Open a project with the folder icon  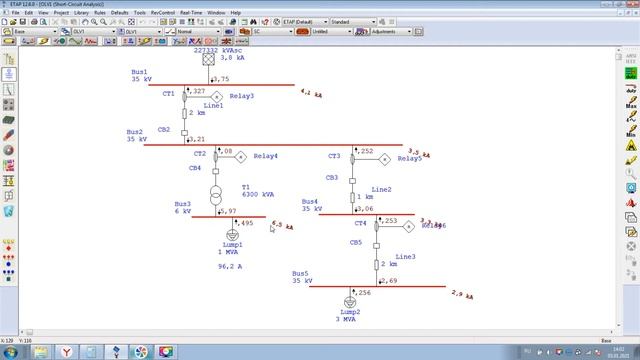pyautogui.click(x=13, y=22)
